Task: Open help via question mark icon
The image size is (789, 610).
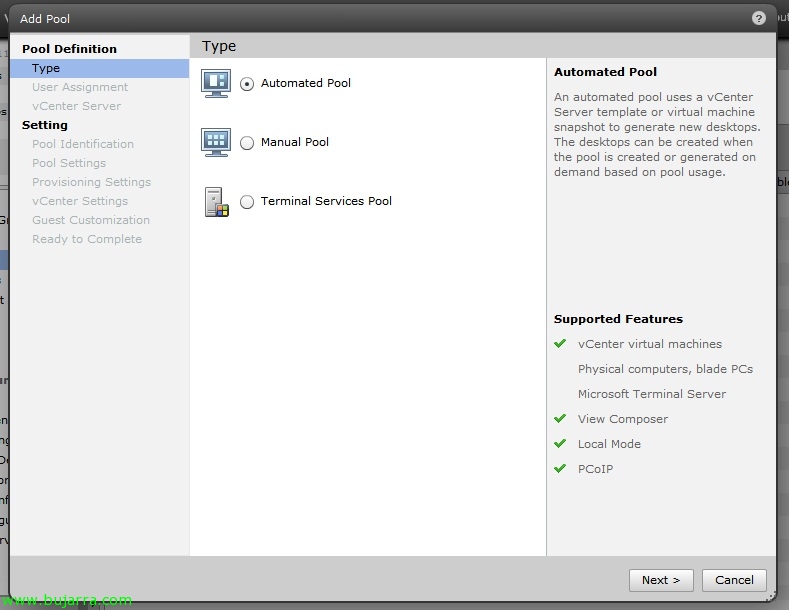Action: pos(759,18)
